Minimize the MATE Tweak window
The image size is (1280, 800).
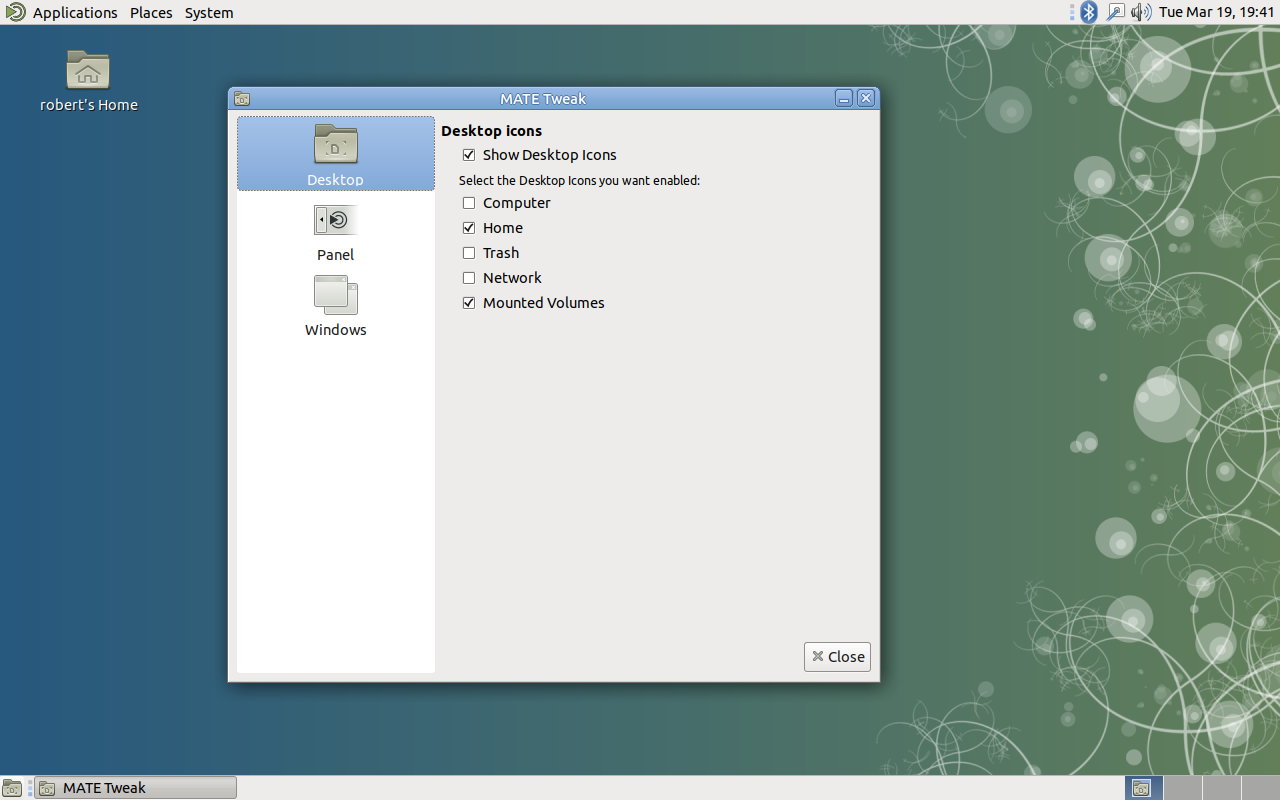tap(844, 98)
